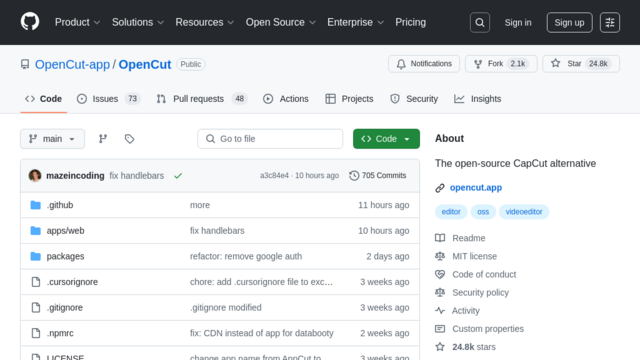Image resolution: width=640 pixels, height=360 pixels.
Task: Check the green commit status checkmark
Action: pyautogui.click(x=178, y=176)
